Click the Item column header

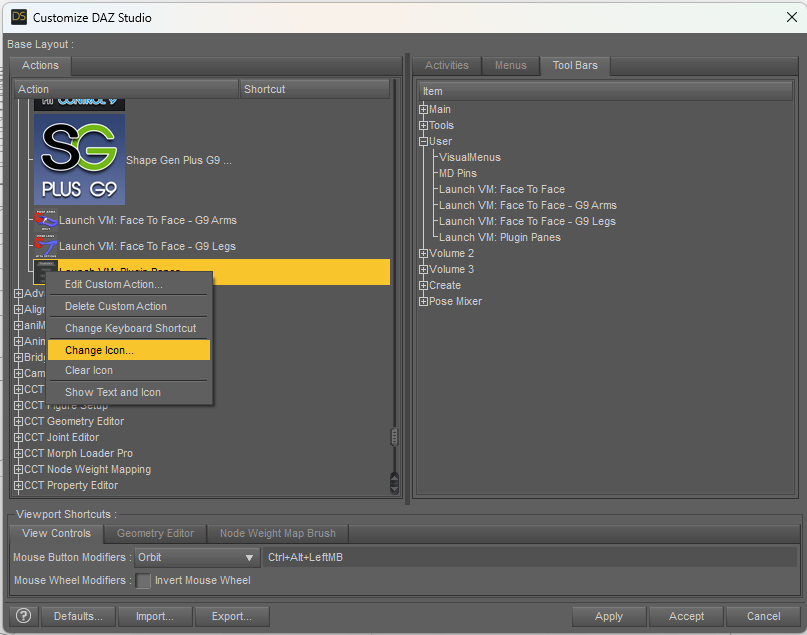click(x=605, y=91)
